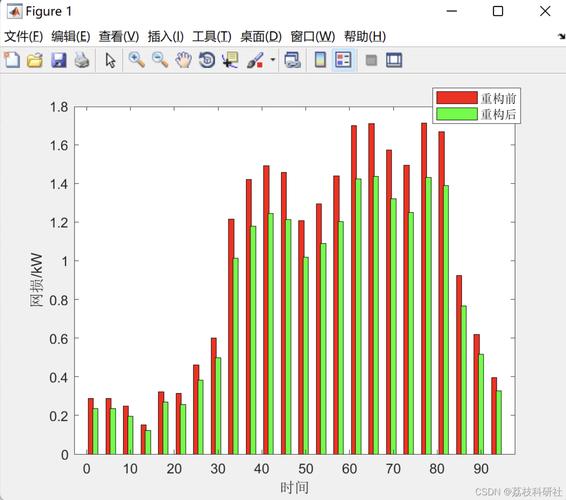Save the figure with the floppy disk icon
The height and width of the screenshot is (500, 566).
[58, 60]
